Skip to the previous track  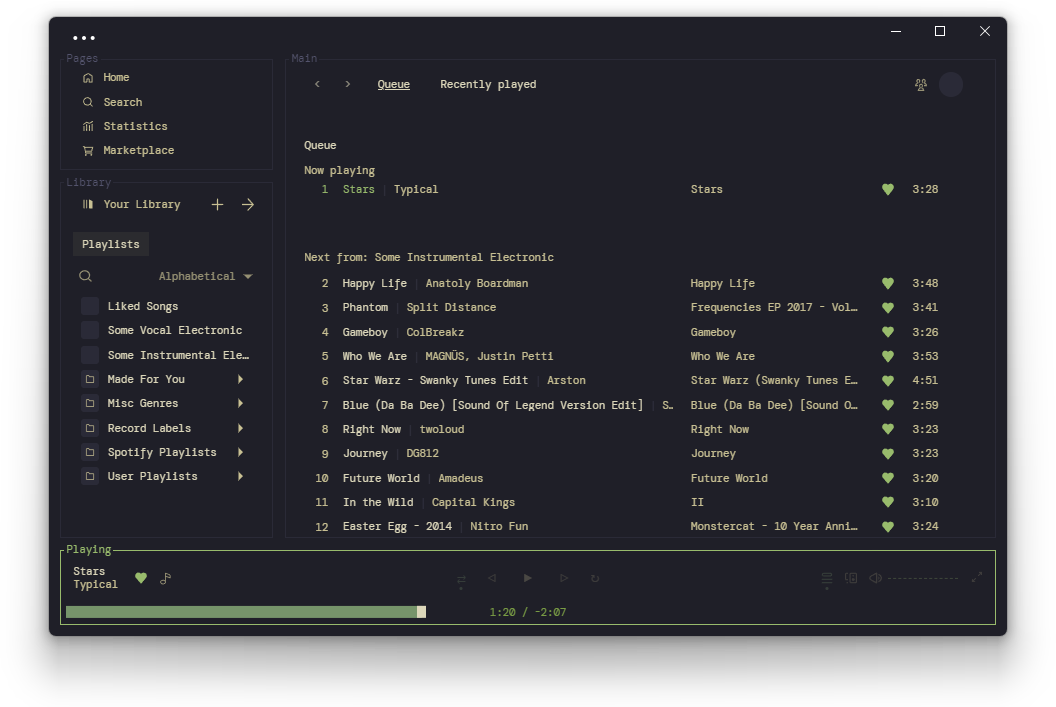point(492,578)
